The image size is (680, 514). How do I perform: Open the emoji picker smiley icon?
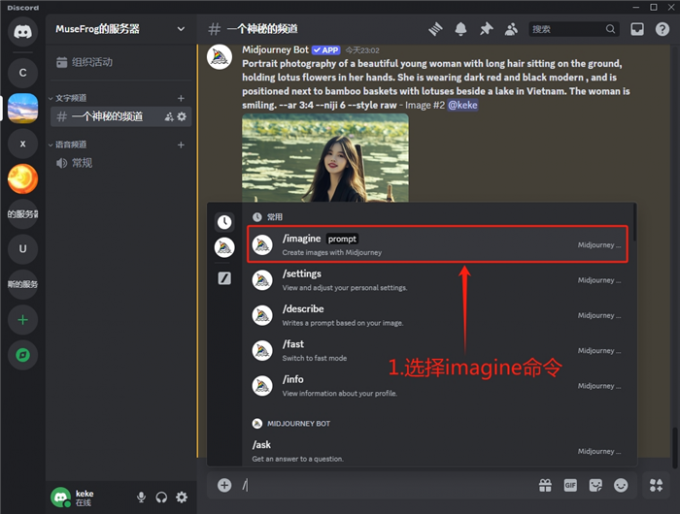pyautogui.click(x=621, y=485)
